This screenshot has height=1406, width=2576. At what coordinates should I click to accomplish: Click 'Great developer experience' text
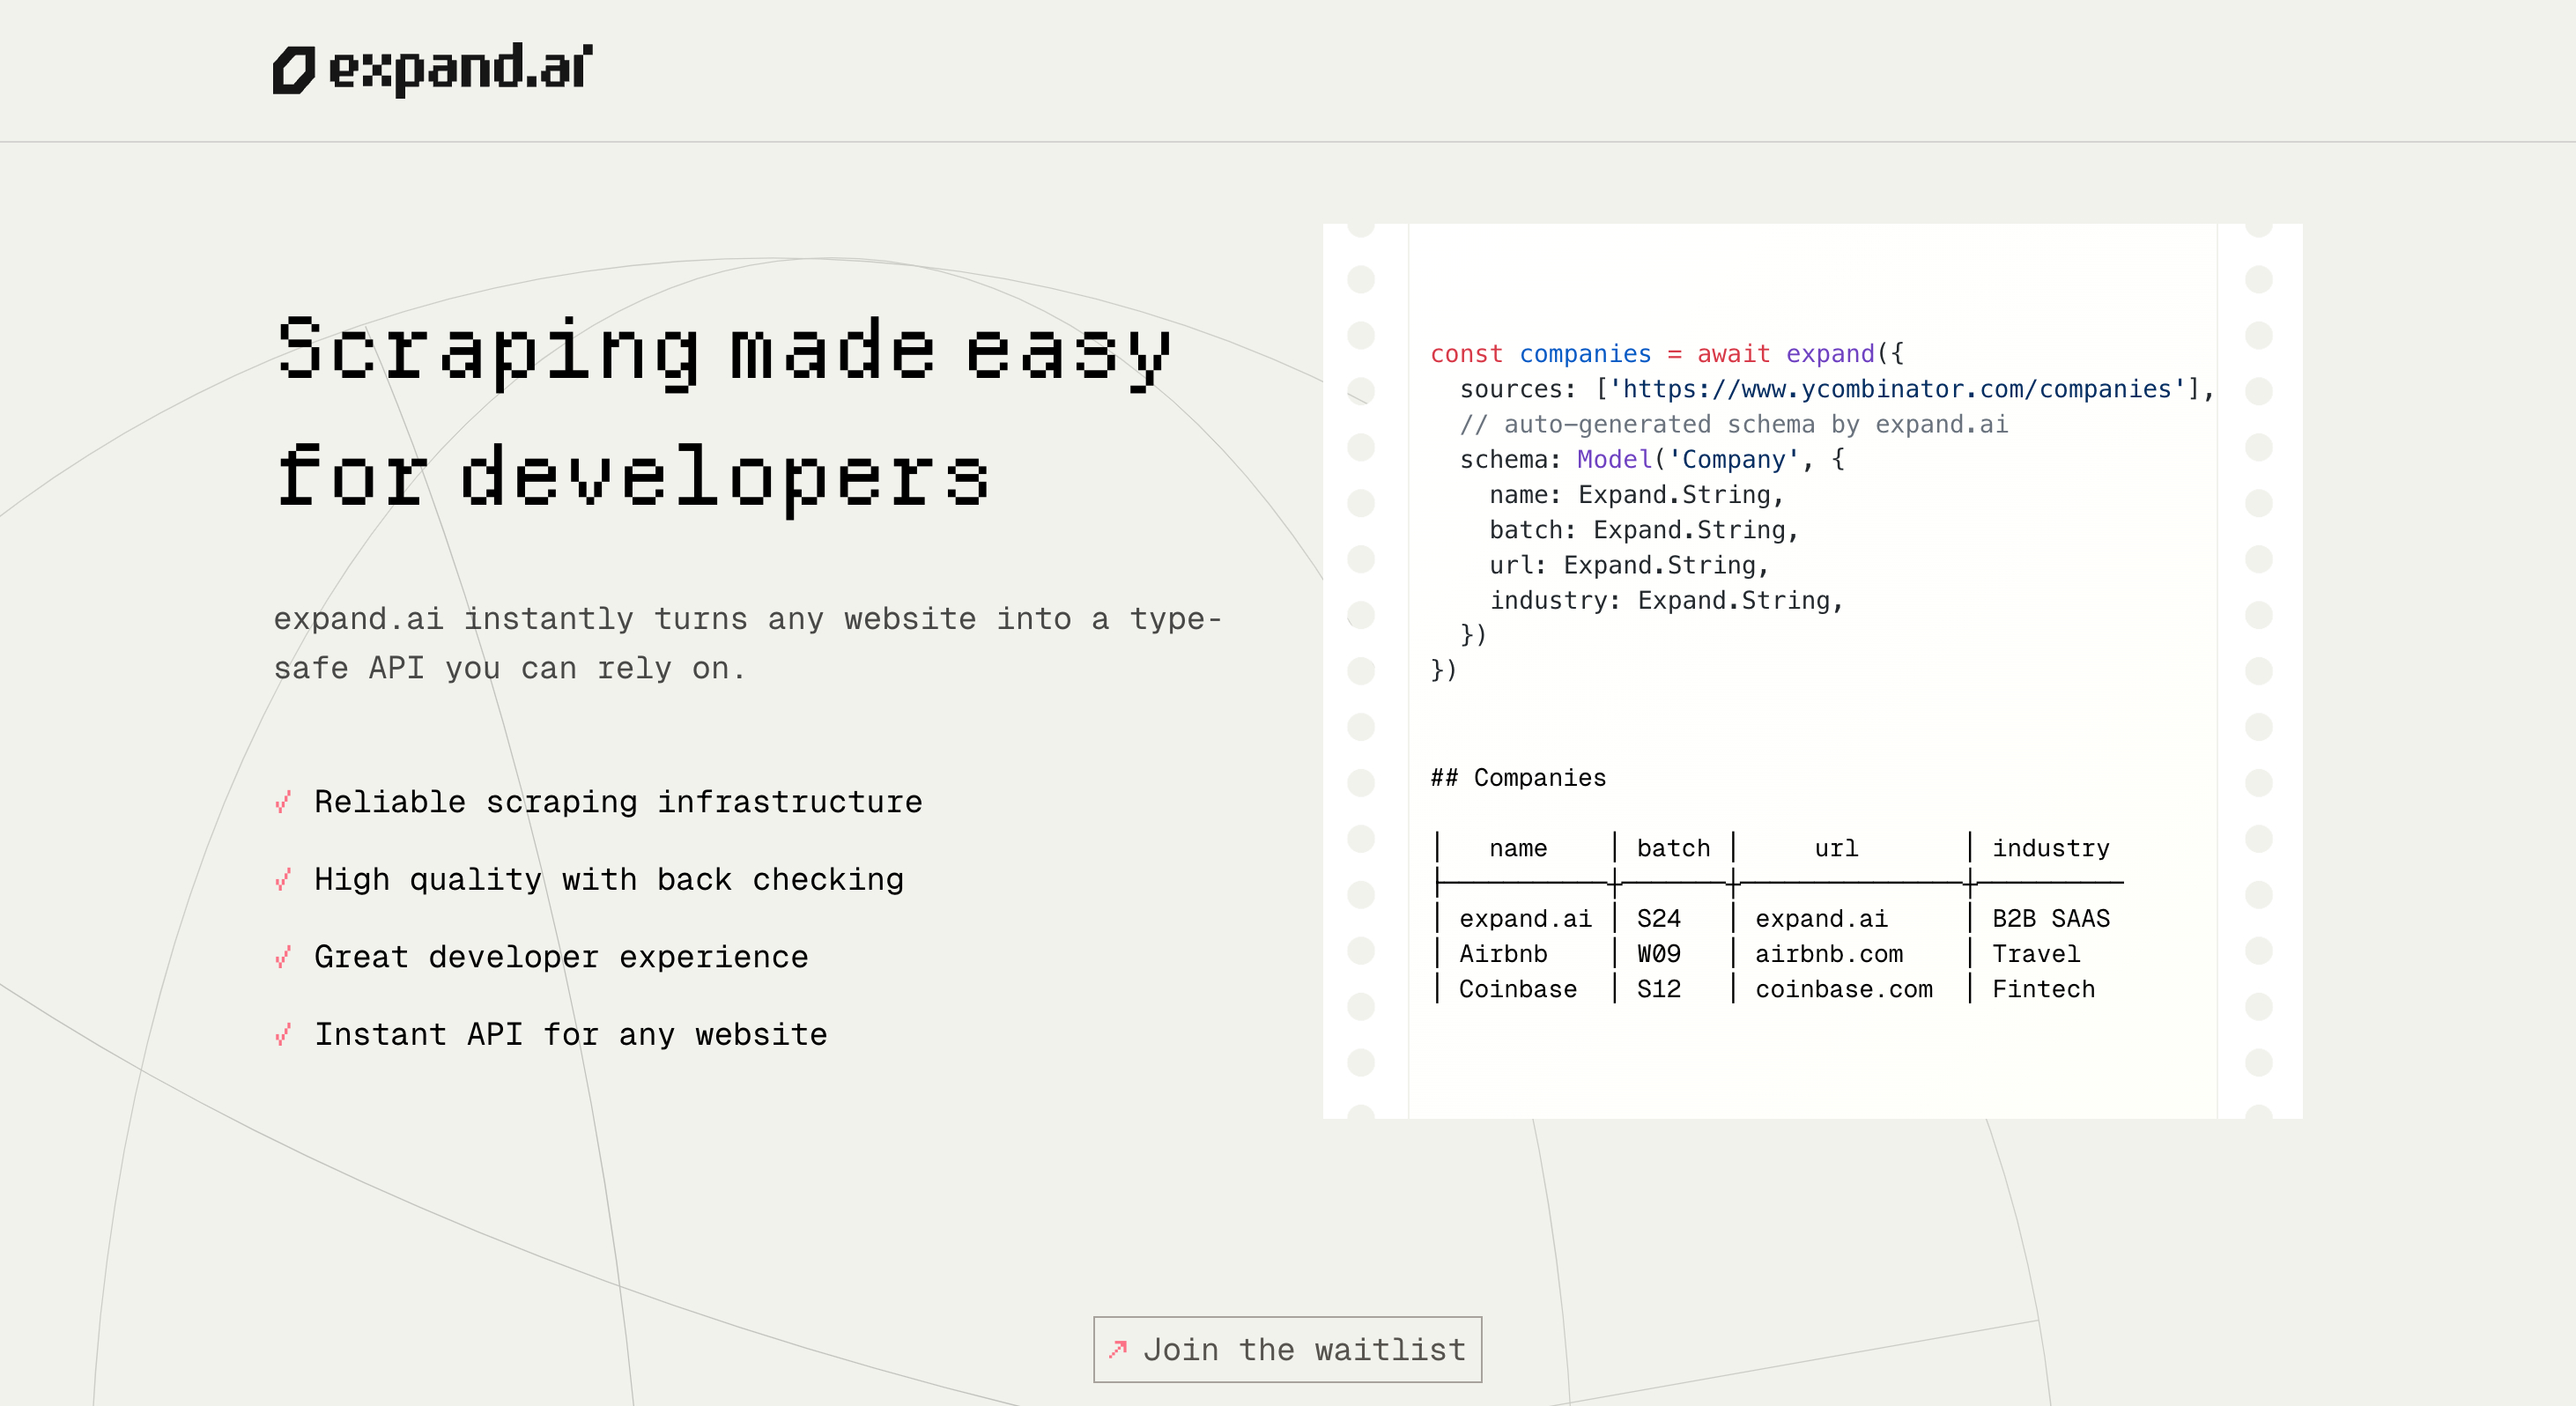coord(561,957)
